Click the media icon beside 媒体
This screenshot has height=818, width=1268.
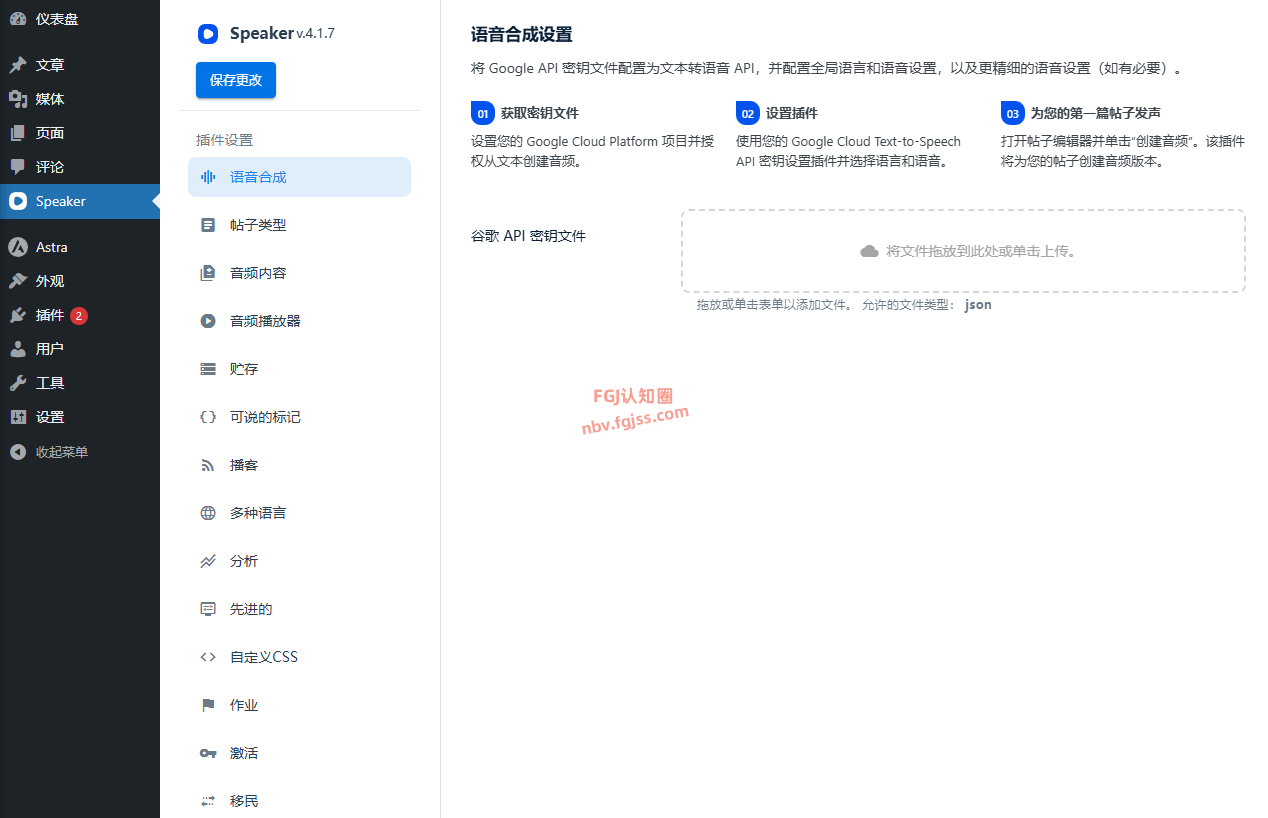pos(18,99)
